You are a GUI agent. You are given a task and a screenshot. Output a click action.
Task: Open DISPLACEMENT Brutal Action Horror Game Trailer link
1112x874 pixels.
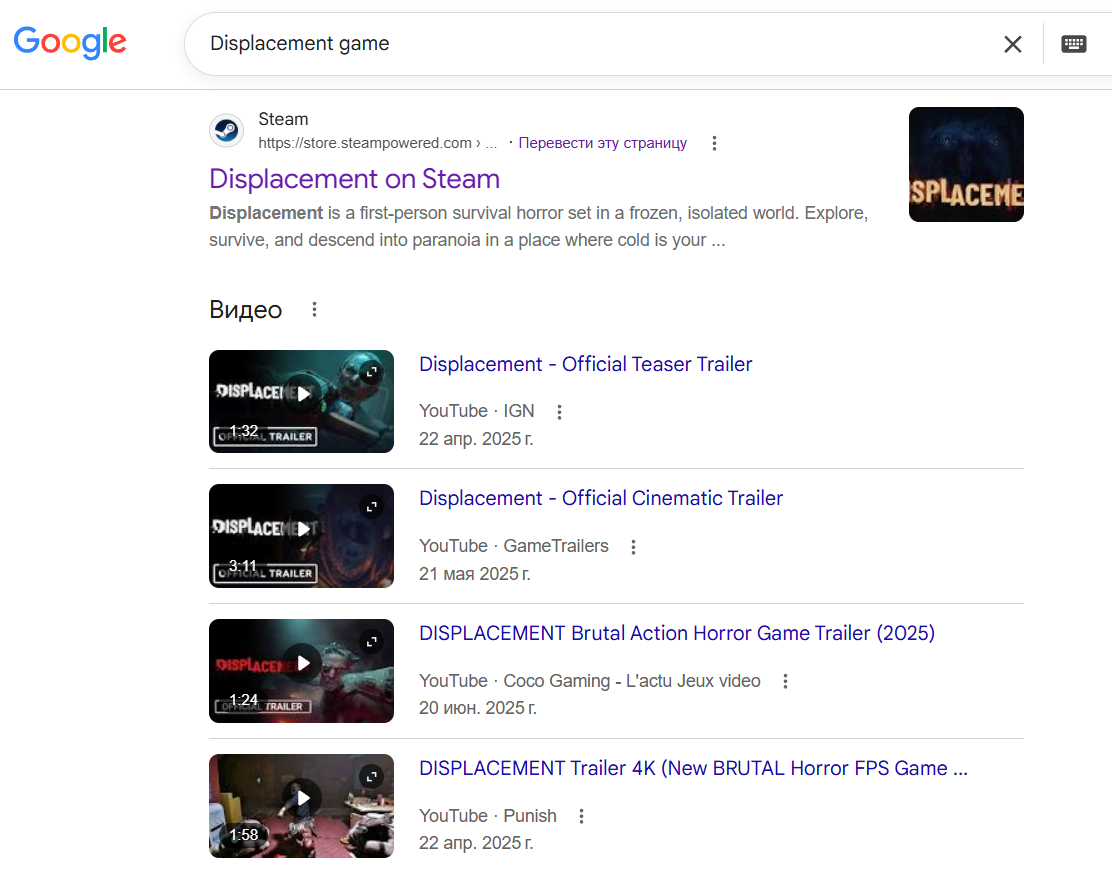(677, 633)
